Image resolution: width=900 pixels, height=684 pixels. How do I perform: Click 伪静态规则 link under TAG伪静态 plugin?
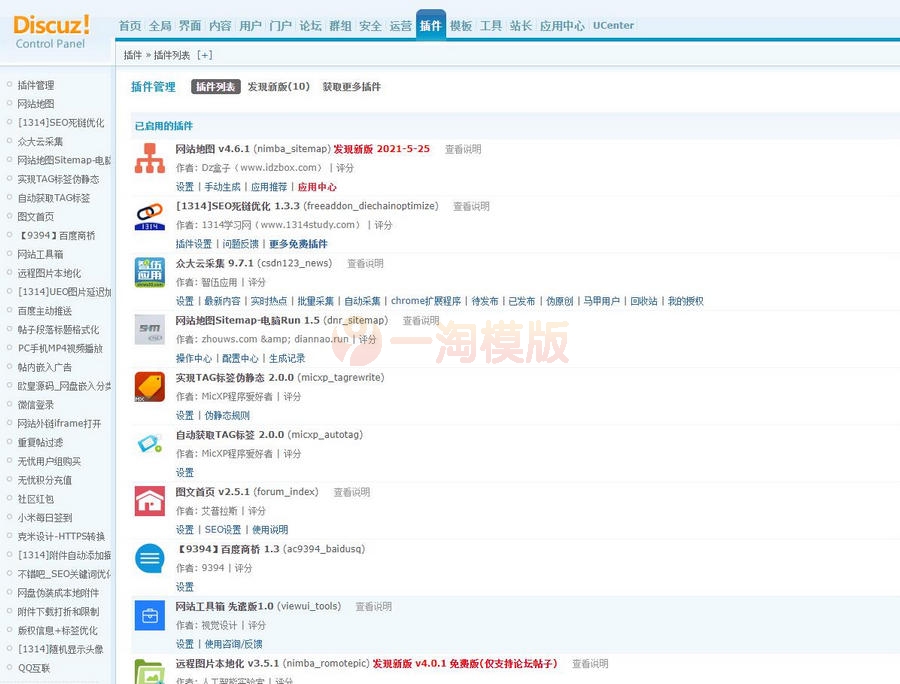coord(229,415)
